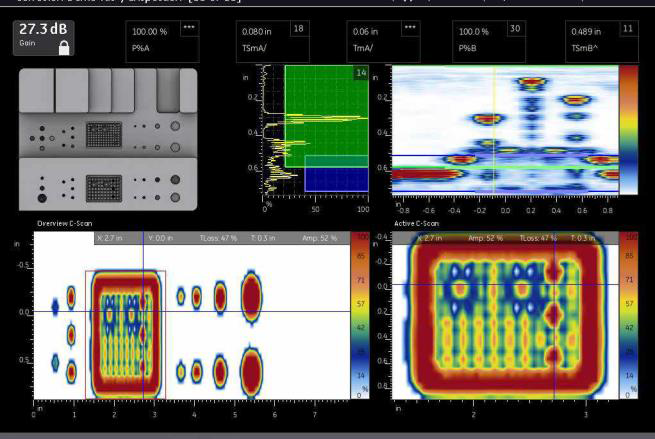
Task: Click X: 2.7 in readout in Active C-Scan
Action: pyautogui.click(x=429, y=238)
